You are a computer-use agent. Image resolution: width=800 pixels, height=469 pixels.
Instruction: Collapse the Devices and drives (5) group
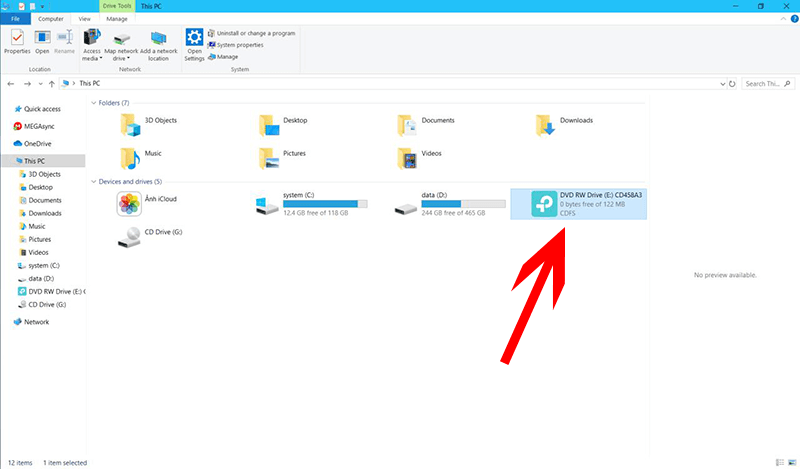[93, 182]
